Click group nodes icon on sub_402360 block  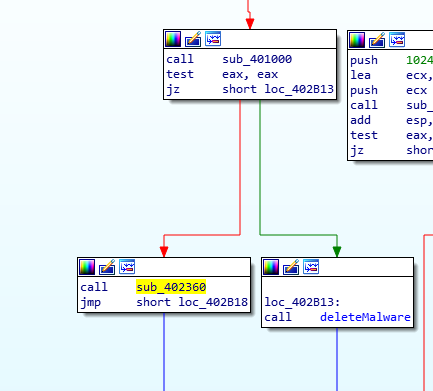[127, 267]
